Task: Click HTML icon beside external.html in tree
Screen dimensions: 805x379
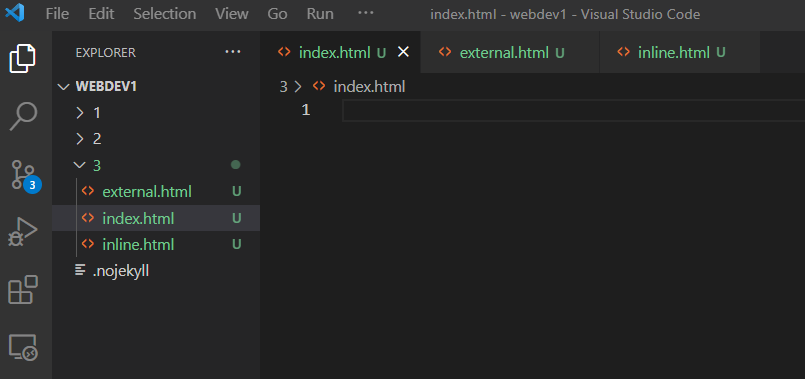Action: [88, 192]
